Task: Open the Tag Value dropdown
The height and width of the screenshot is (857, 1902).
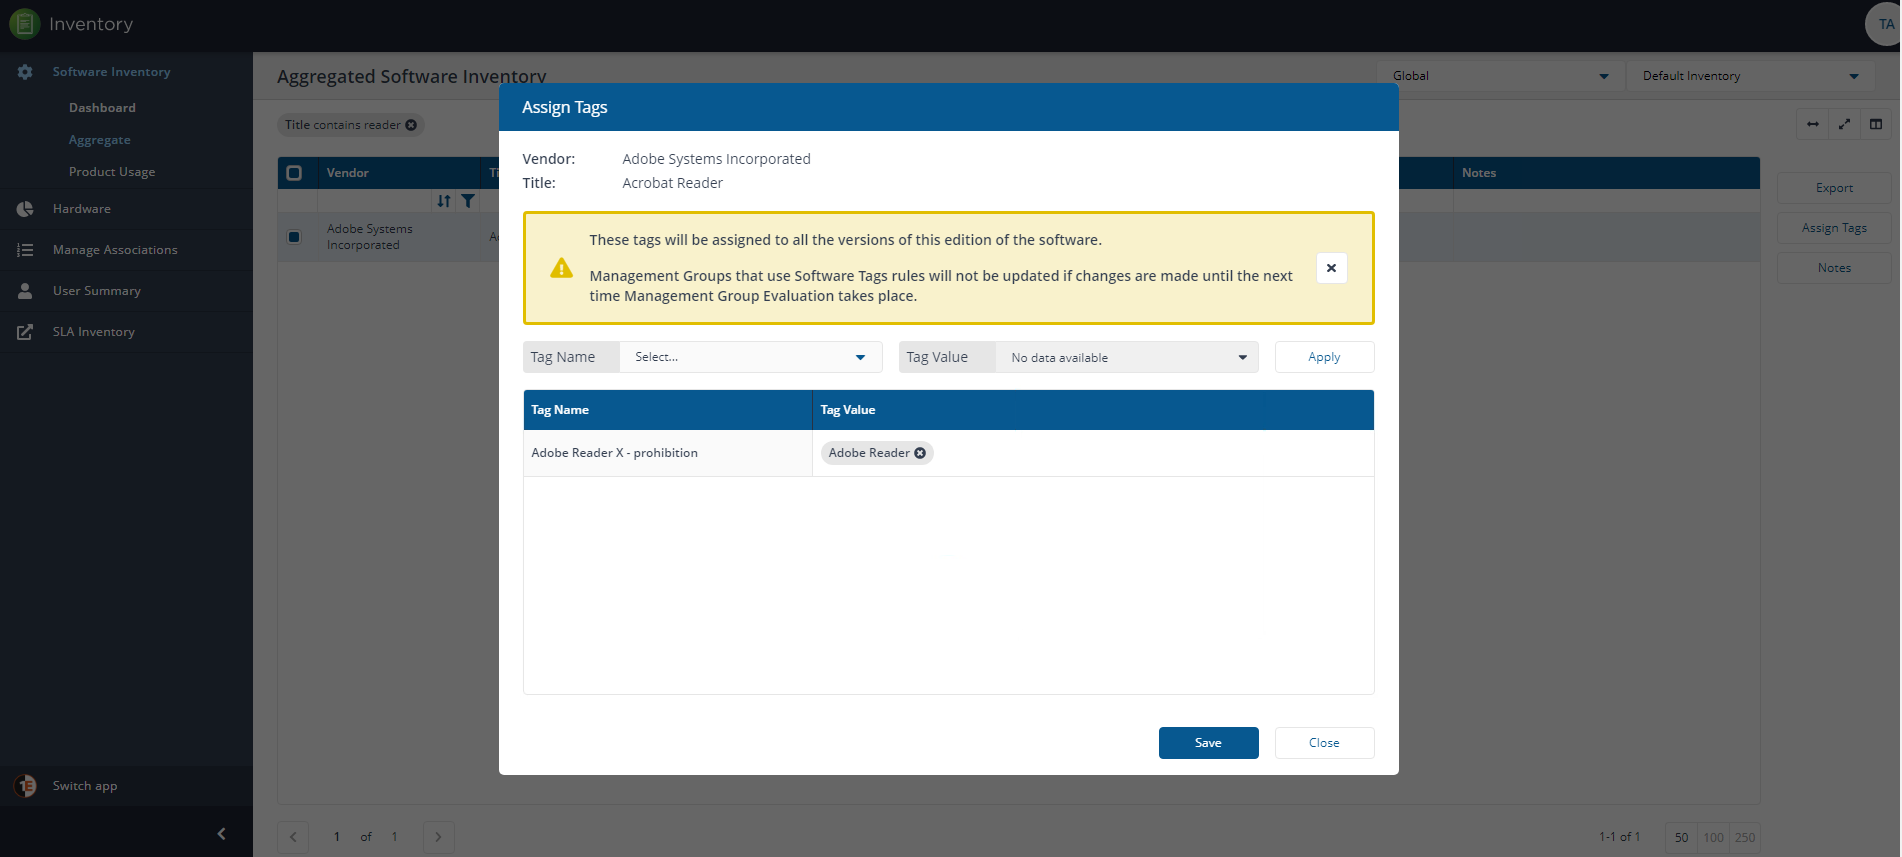Action: click(x=1127, y=357)
